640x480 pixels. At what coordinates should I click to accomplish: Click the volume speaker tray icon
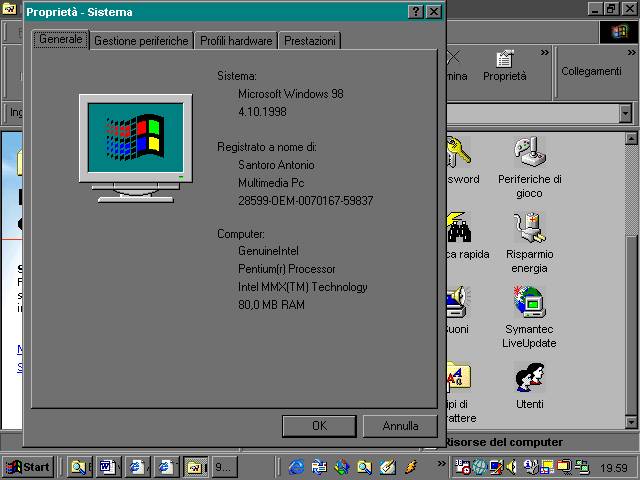511,467
